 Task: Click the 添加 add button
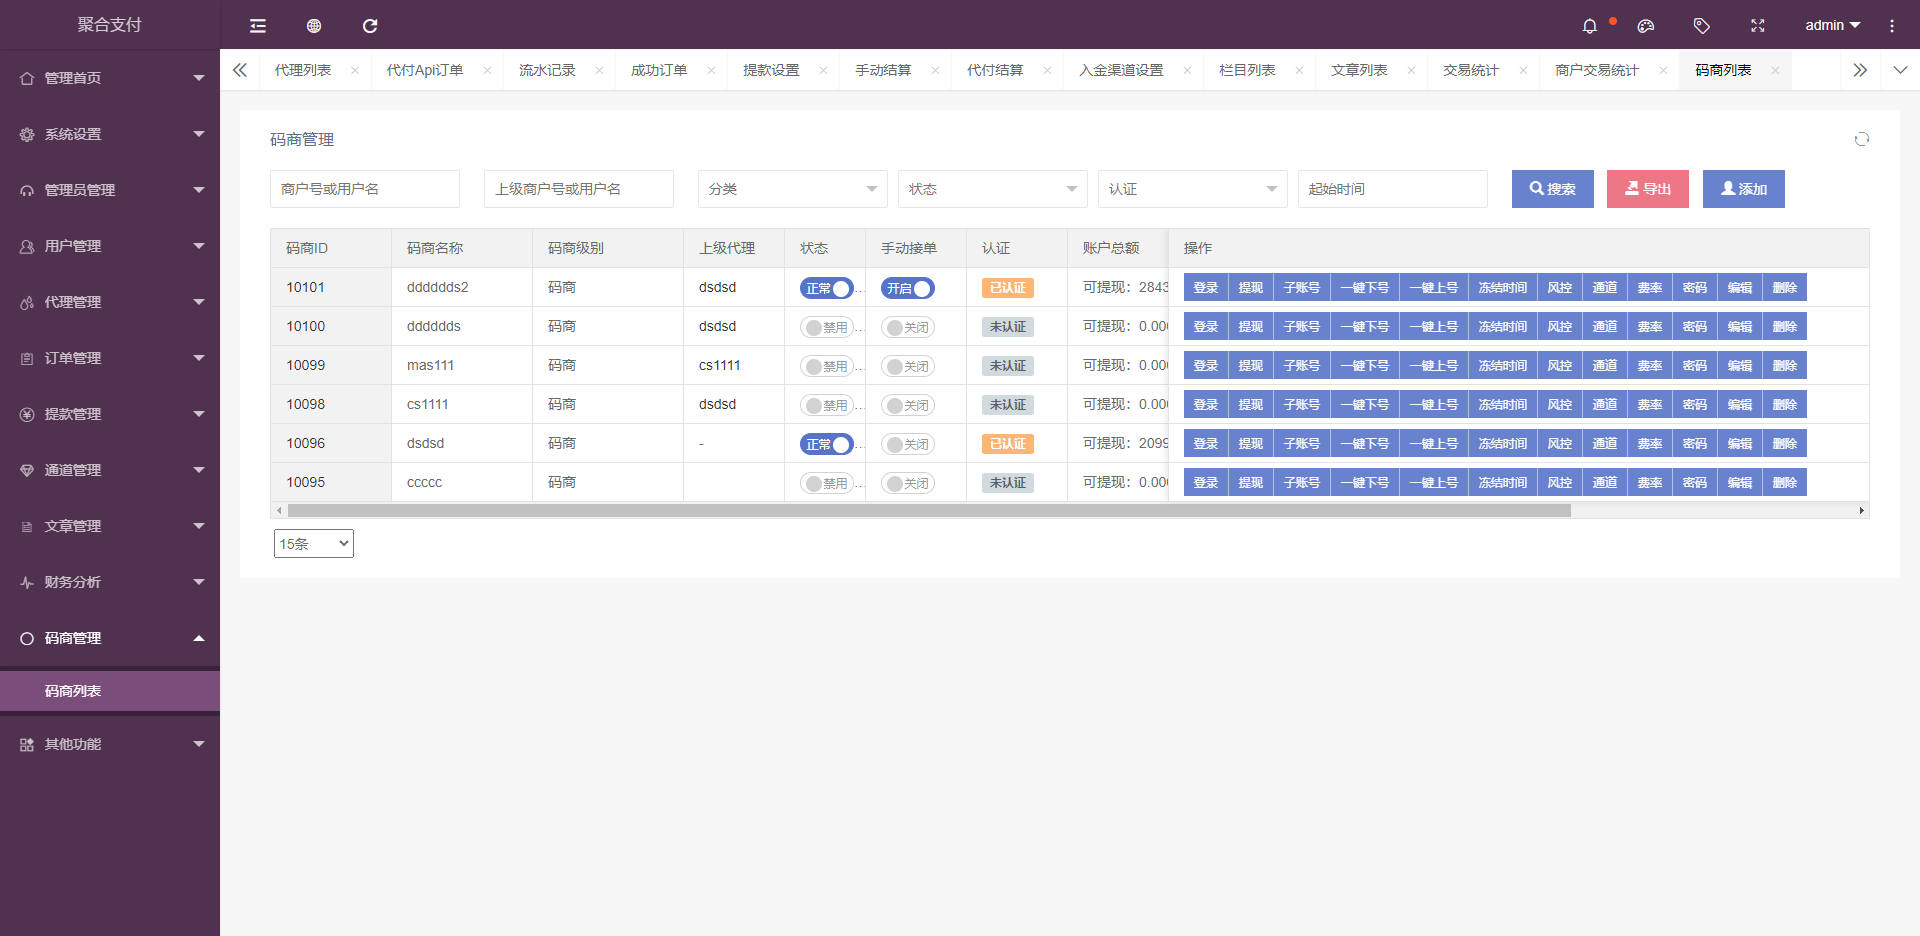coord(1744,189)
